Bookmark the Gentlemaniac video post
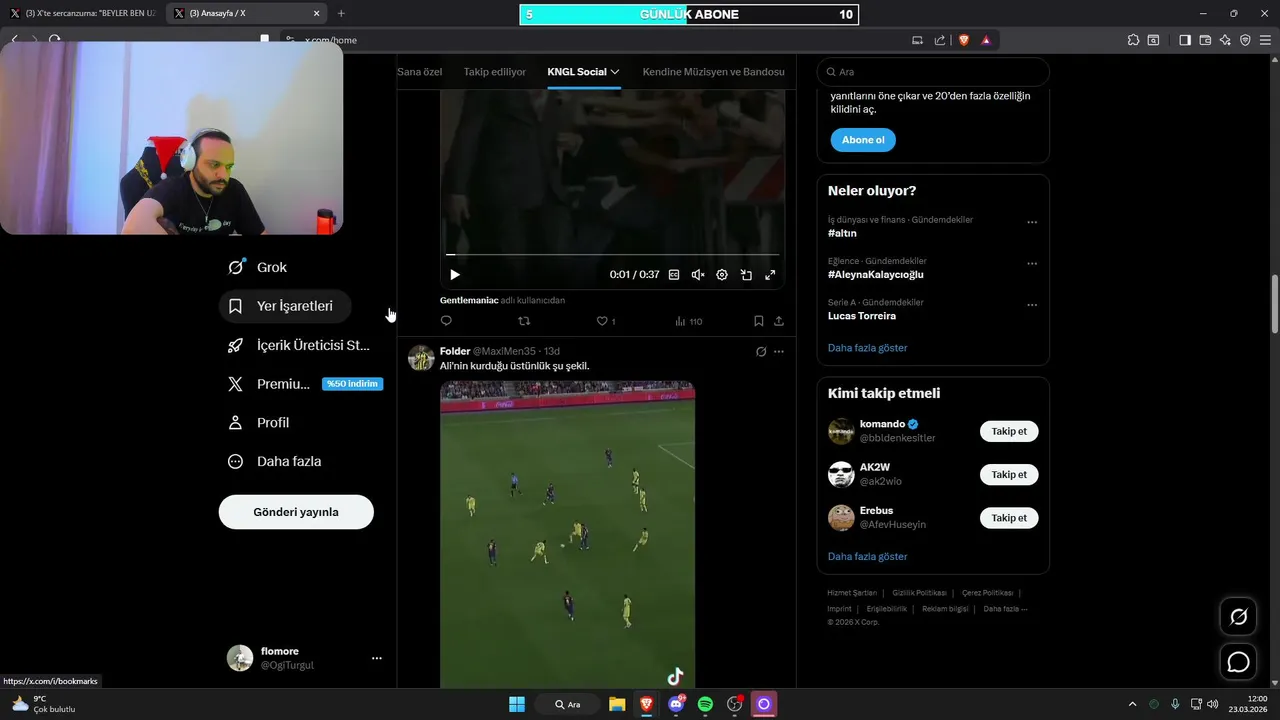The width and height of the screenshot is (1280, 720). point(758,321)
